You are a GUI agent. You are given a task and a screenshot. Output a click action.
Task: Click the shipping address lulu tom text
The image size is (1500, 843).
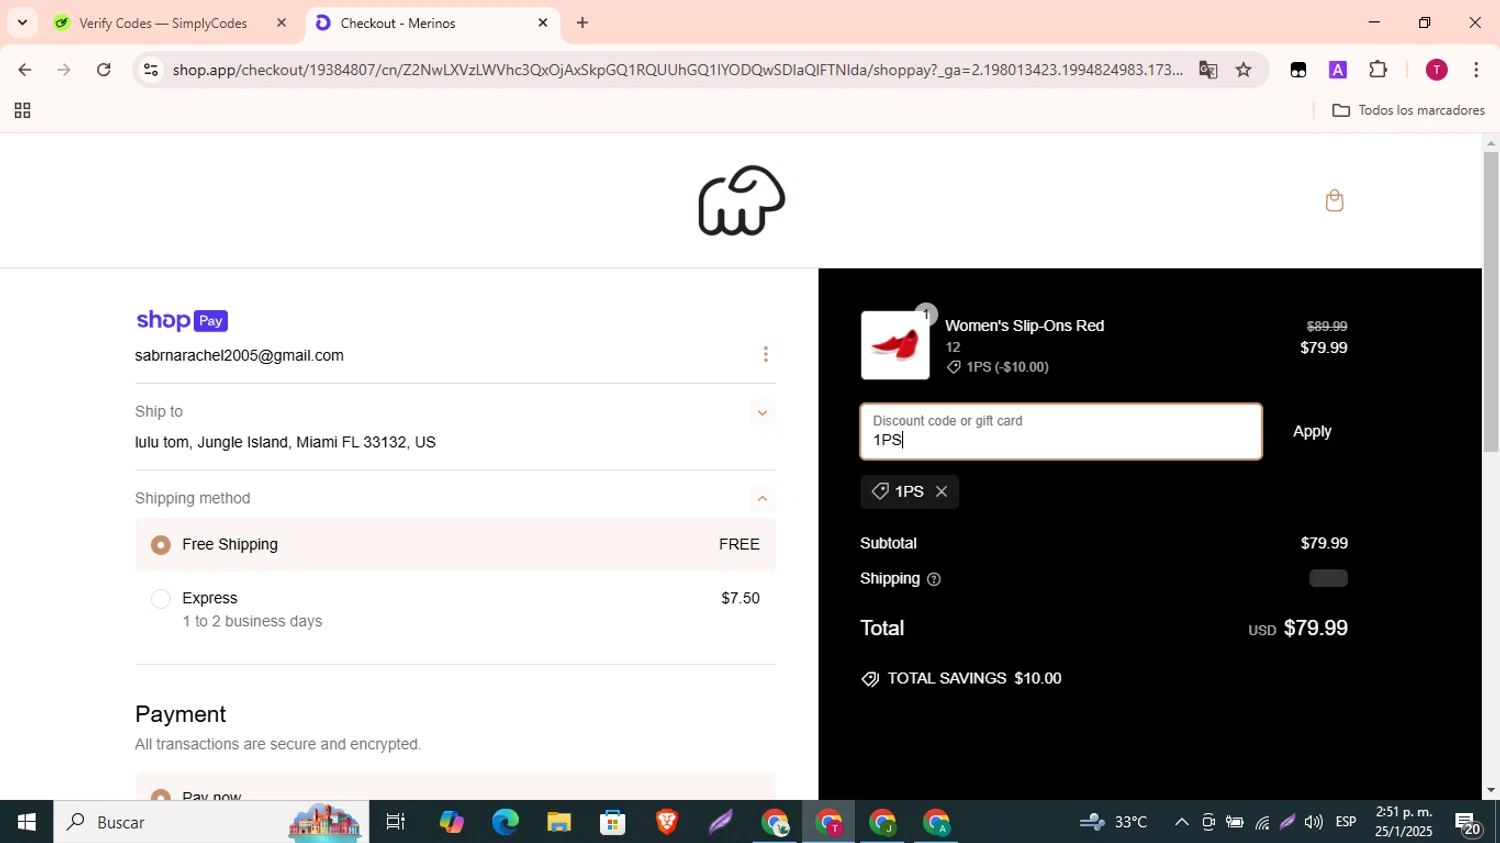click(x=285, y=442)
